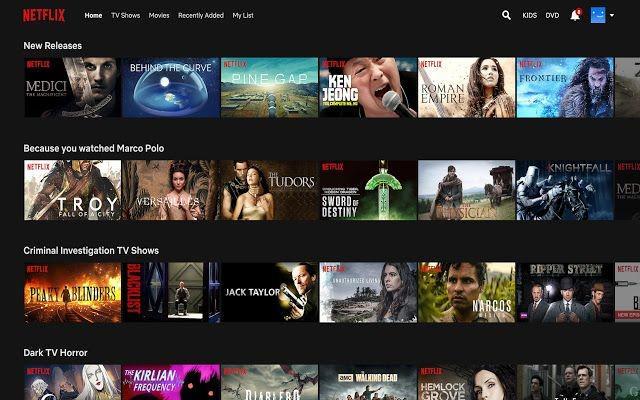The width and height of the screenshot is (640, 400).
Task: Open the Medici thumbnail
Action: point(73,87)
